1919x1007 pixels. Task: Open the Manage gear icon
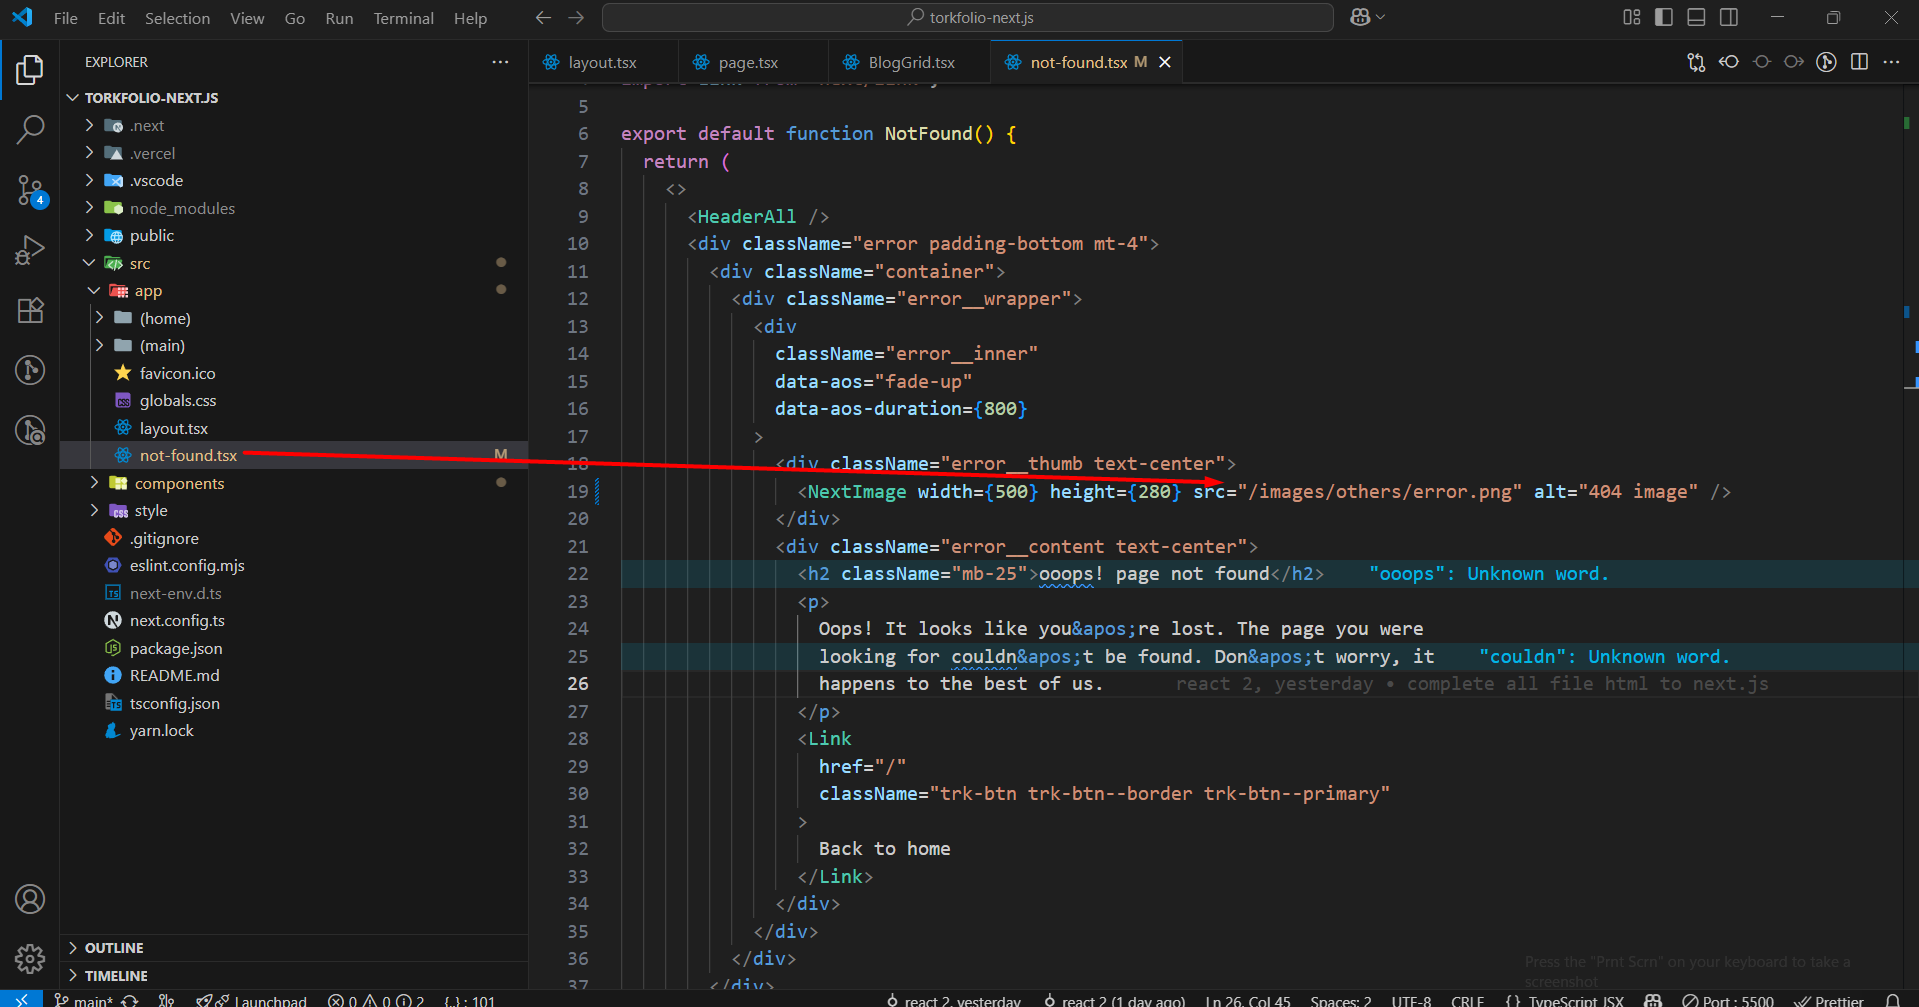coord(30,959)
